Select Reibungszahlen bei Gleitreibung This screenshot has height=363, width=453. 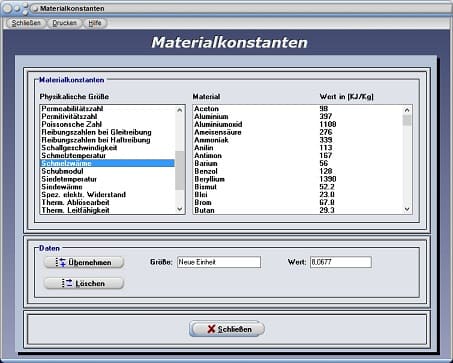tap(107, 132)
